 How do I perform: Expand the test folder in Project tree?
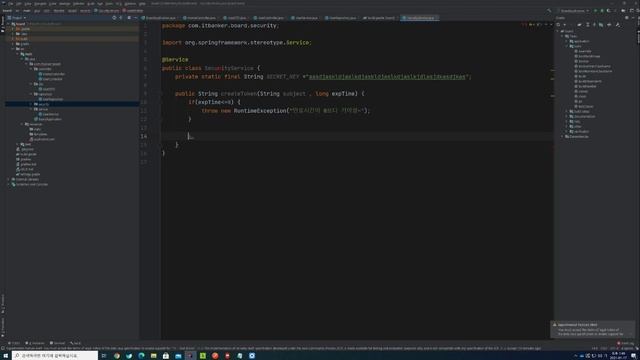[x=18, y=144]
